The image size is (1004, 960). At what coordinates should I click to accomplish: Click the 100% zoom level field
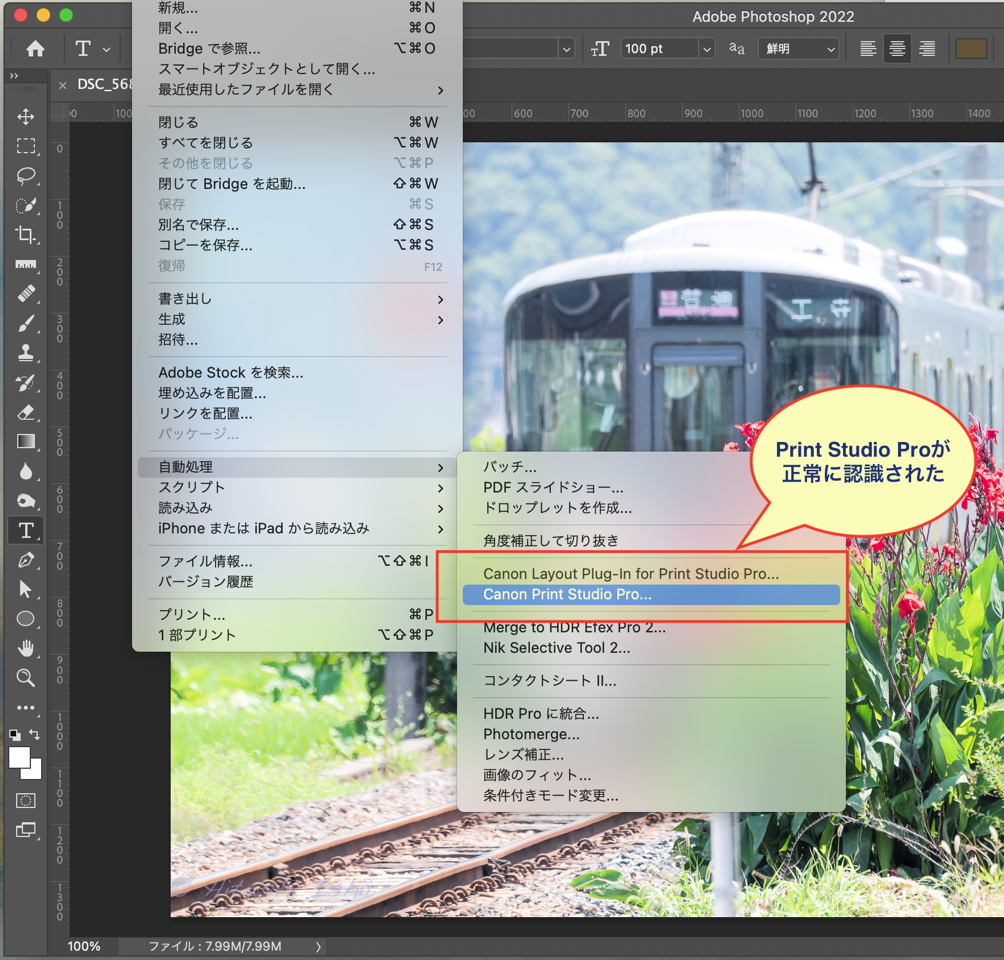84,946
